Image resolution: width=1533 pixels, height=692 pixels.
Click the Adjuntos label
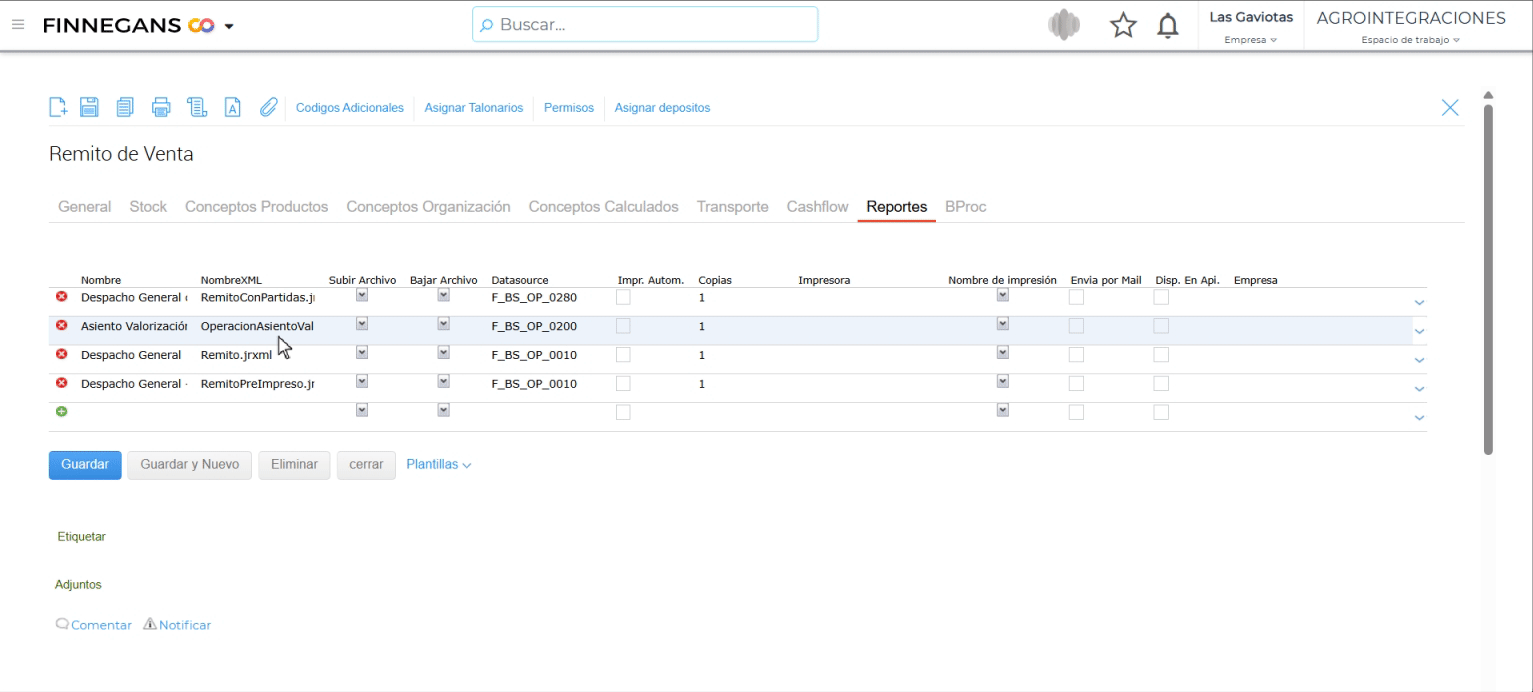coord(78,585)
